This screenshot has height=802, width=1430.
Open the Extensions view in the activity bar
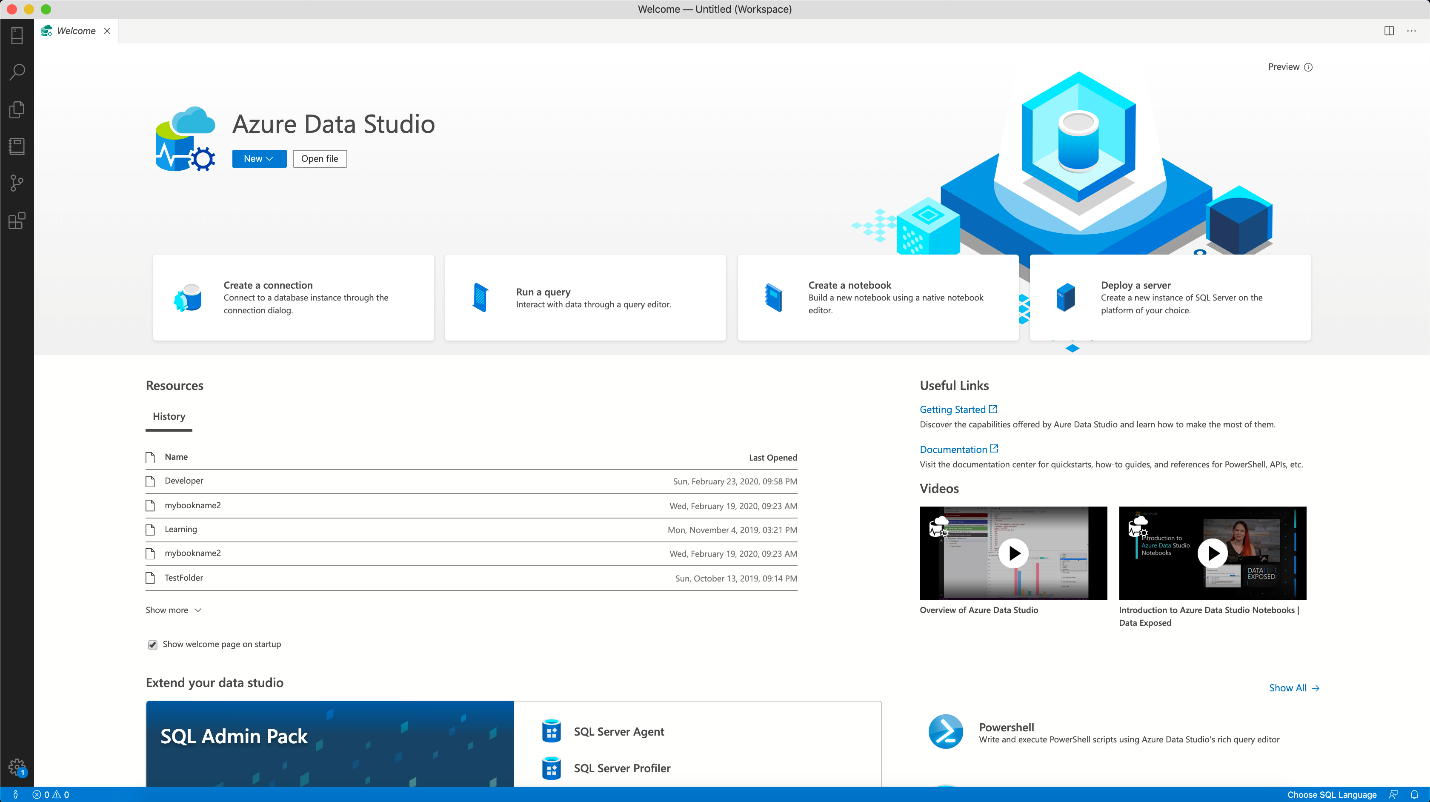(x=16, y=221)
